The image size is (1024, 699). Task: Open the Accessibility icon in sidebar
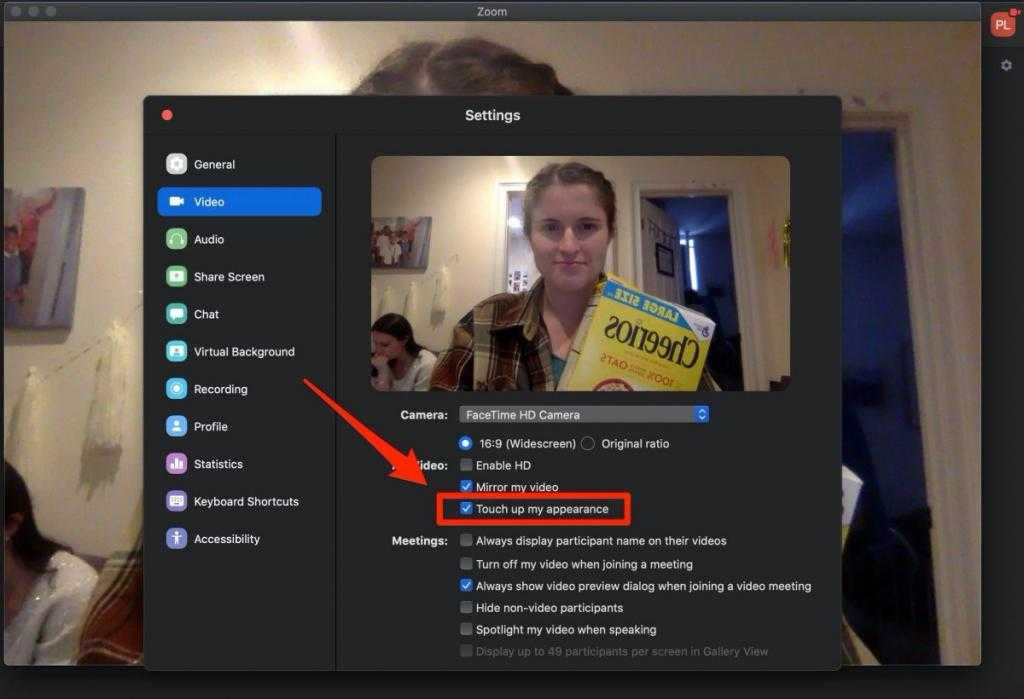tap(177, 539)
